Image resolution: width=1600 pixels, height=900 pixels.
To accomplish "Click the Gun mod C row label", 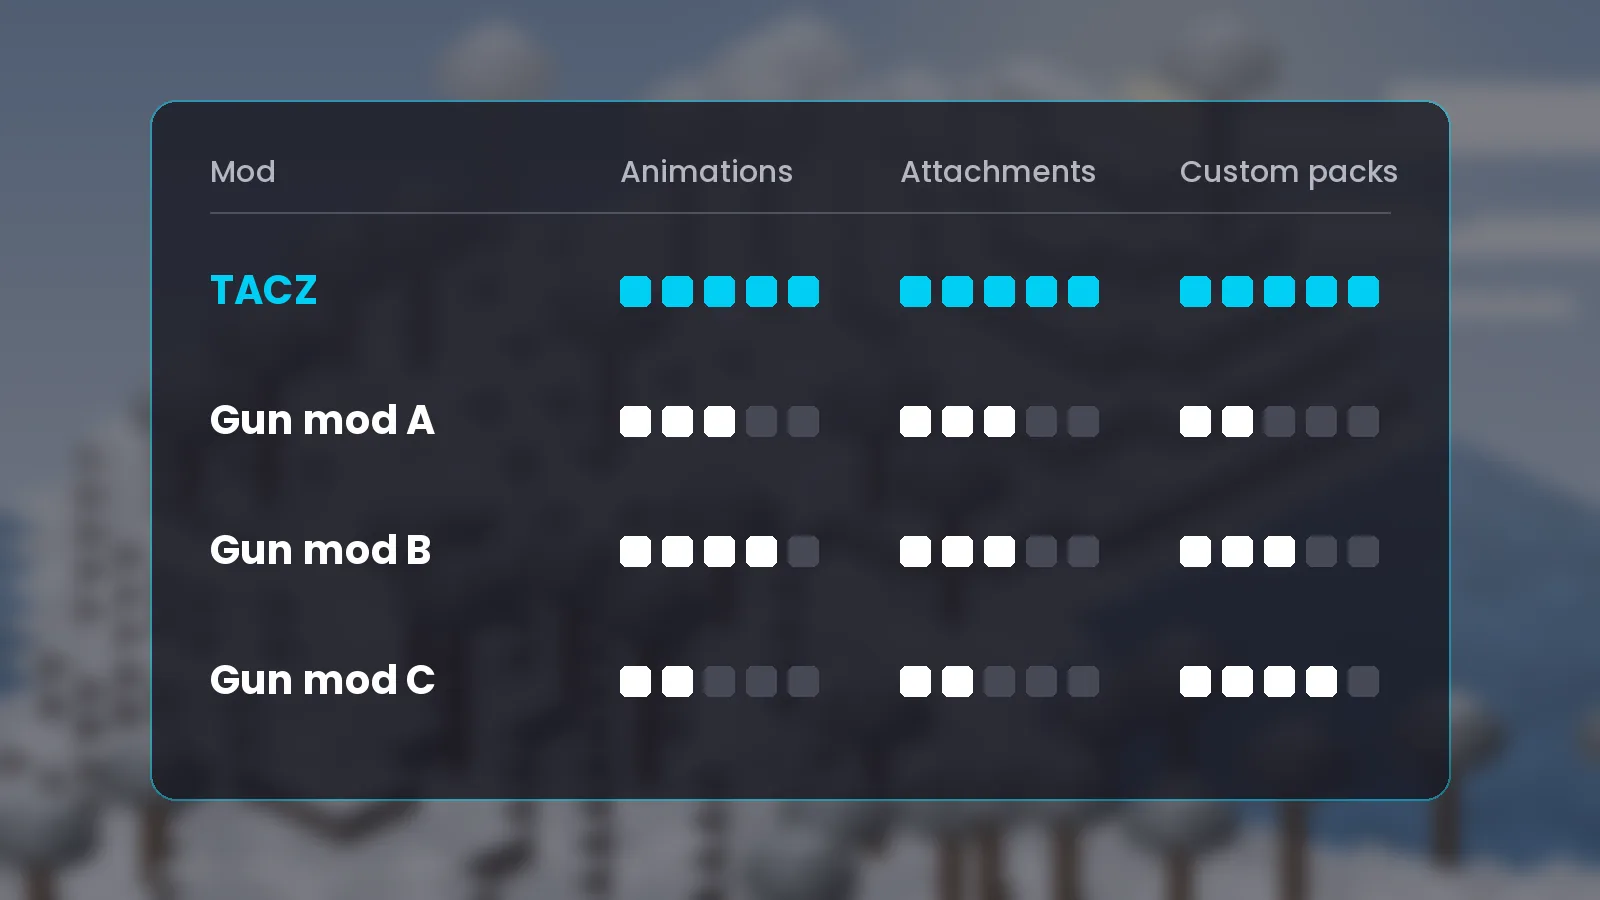I will coord(322,681).
